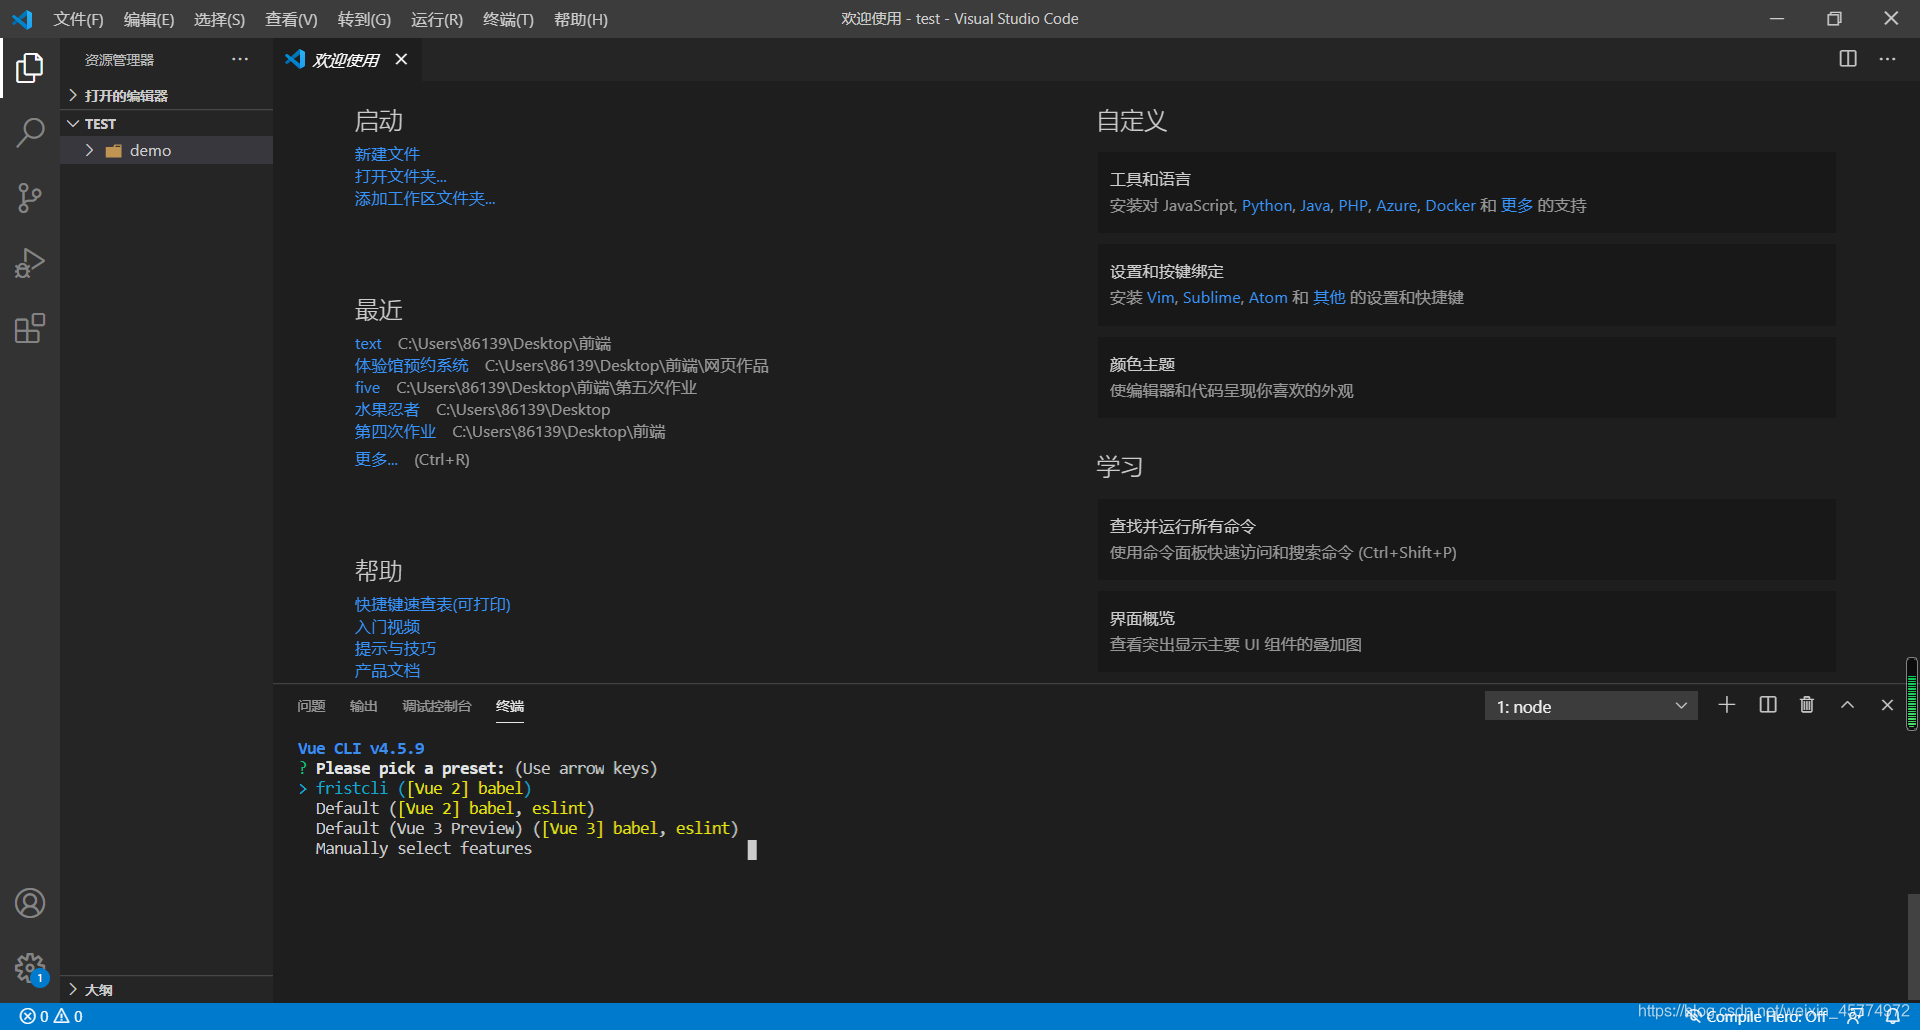
Task: Open the 入门视频 help link
Action: [x=387, y=626]
